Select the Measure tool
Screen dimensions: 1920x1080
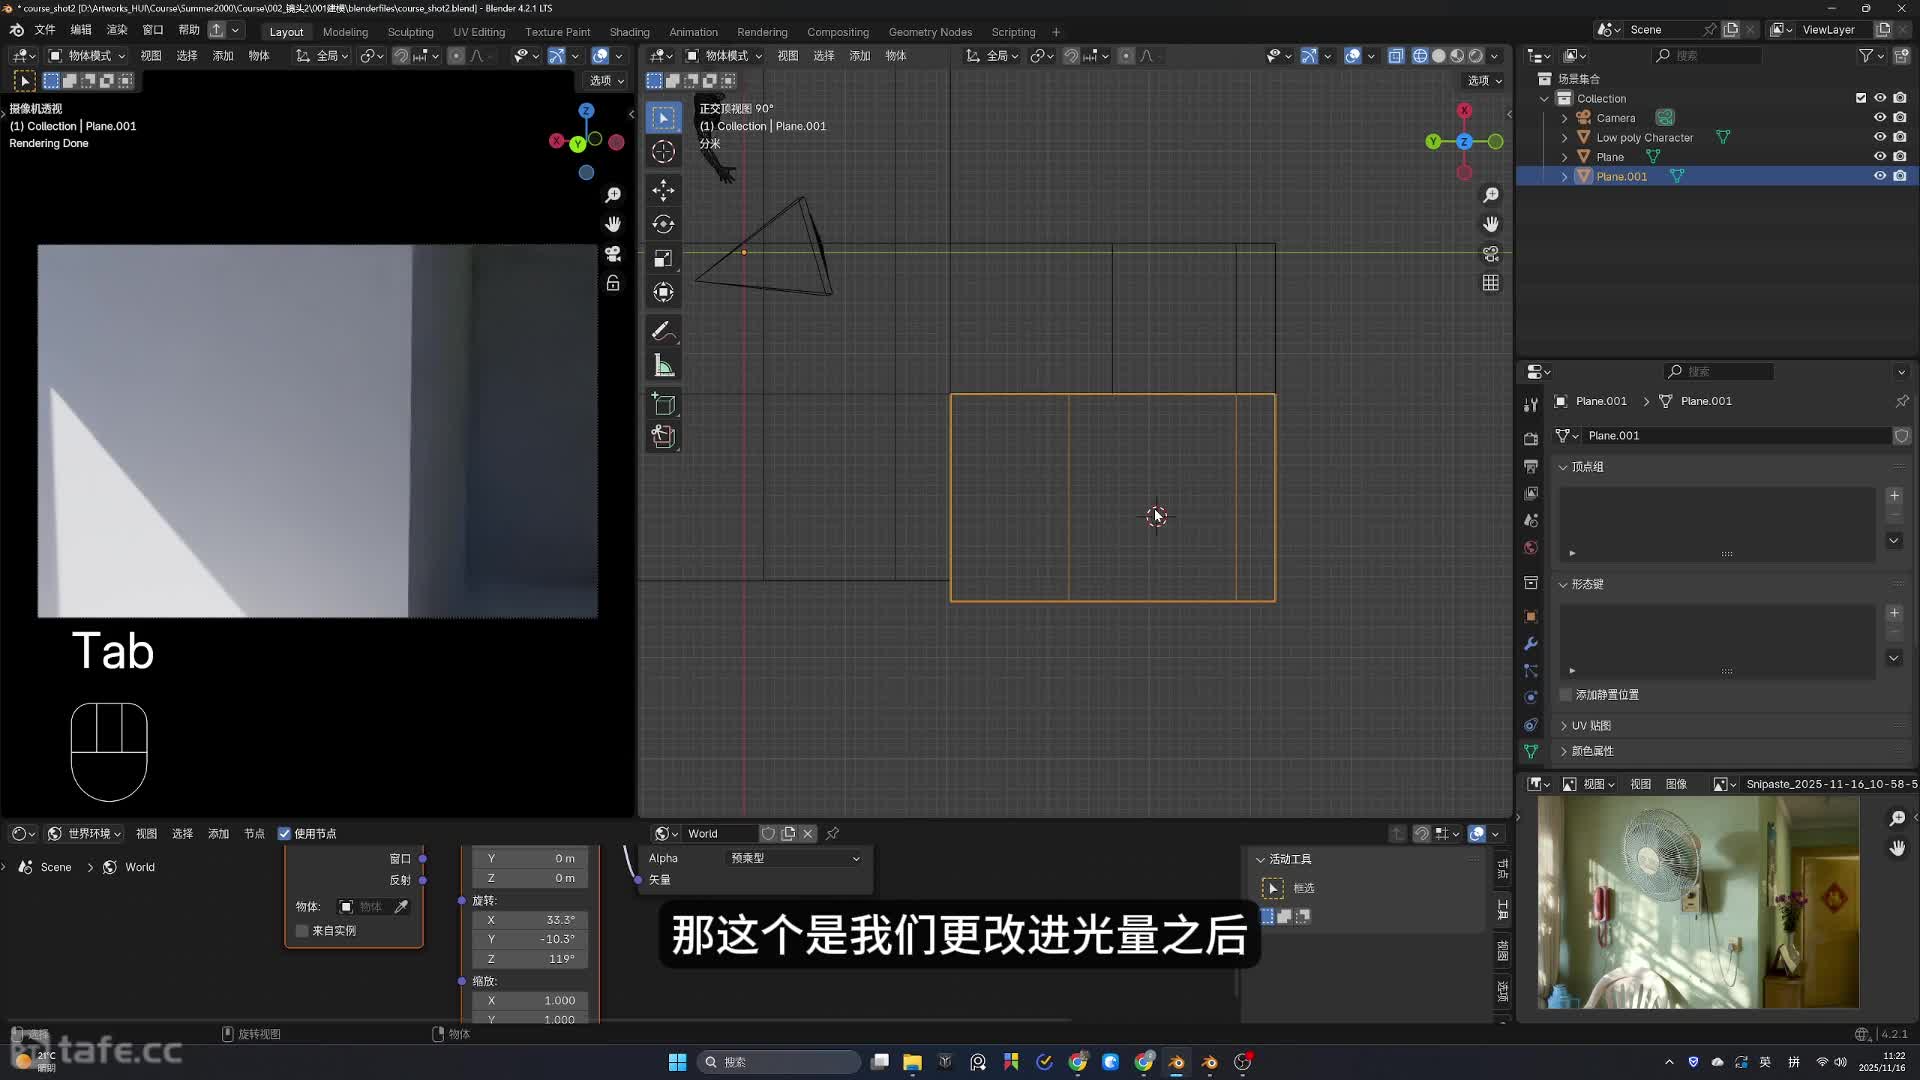[663, 366]
